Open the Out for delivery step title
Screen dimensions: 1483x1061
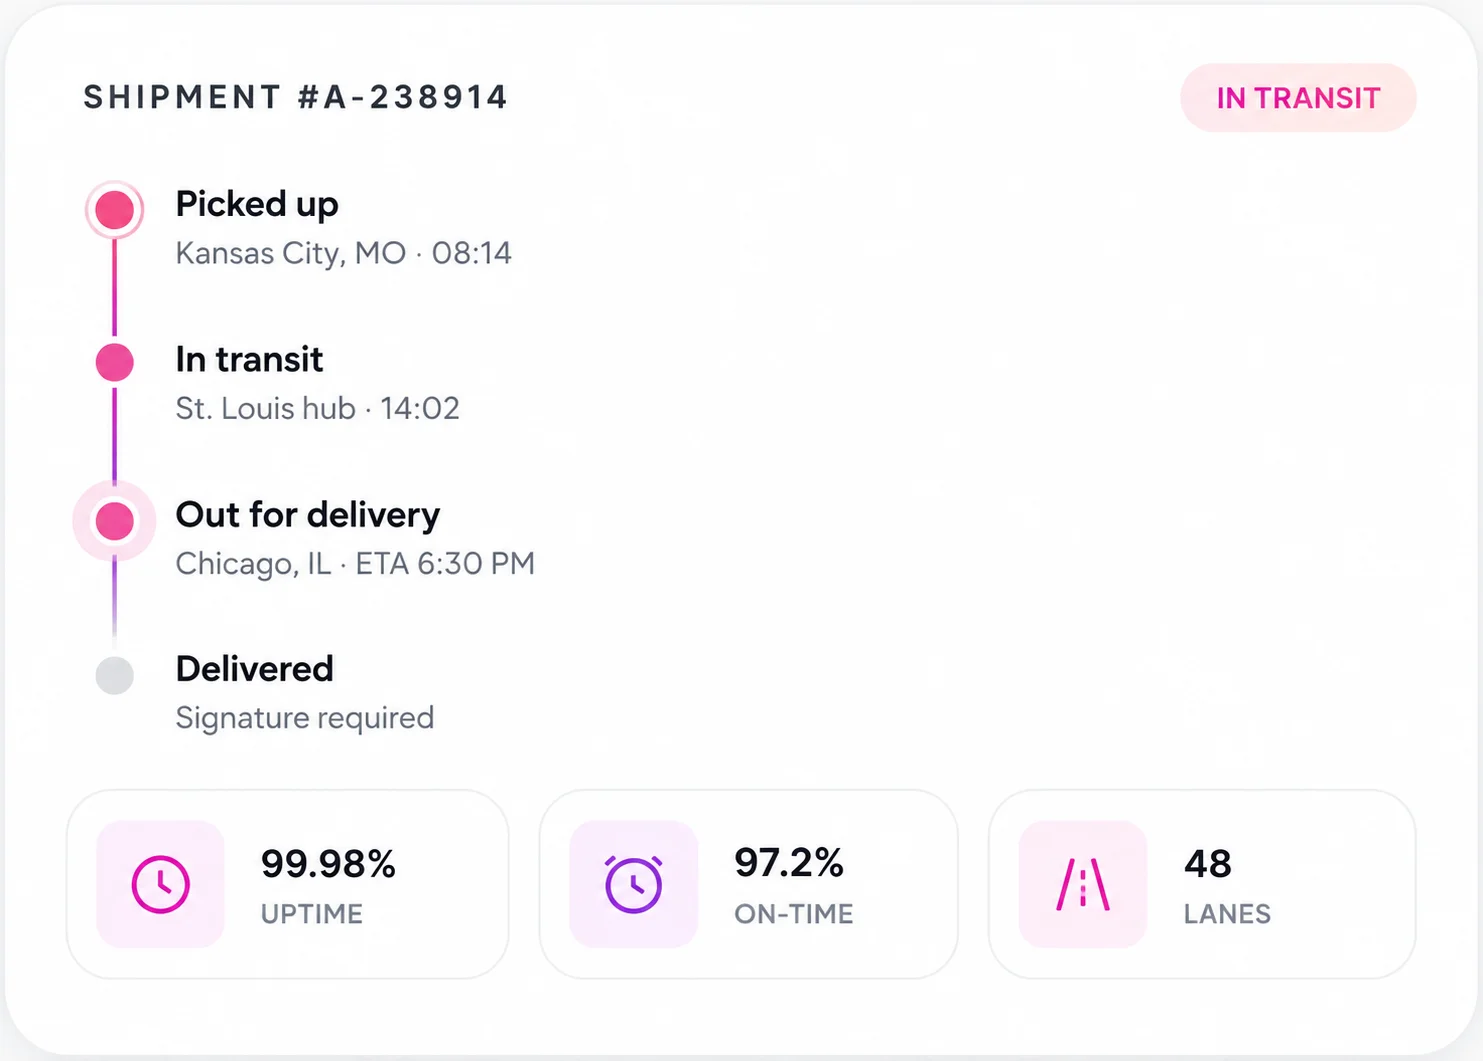308,514
